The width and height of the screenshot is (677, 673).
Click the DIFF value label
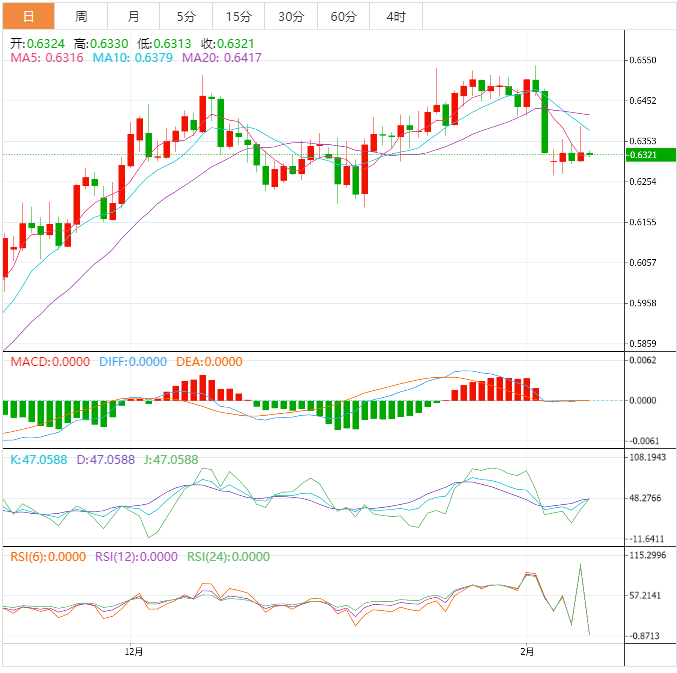(133, 362)
